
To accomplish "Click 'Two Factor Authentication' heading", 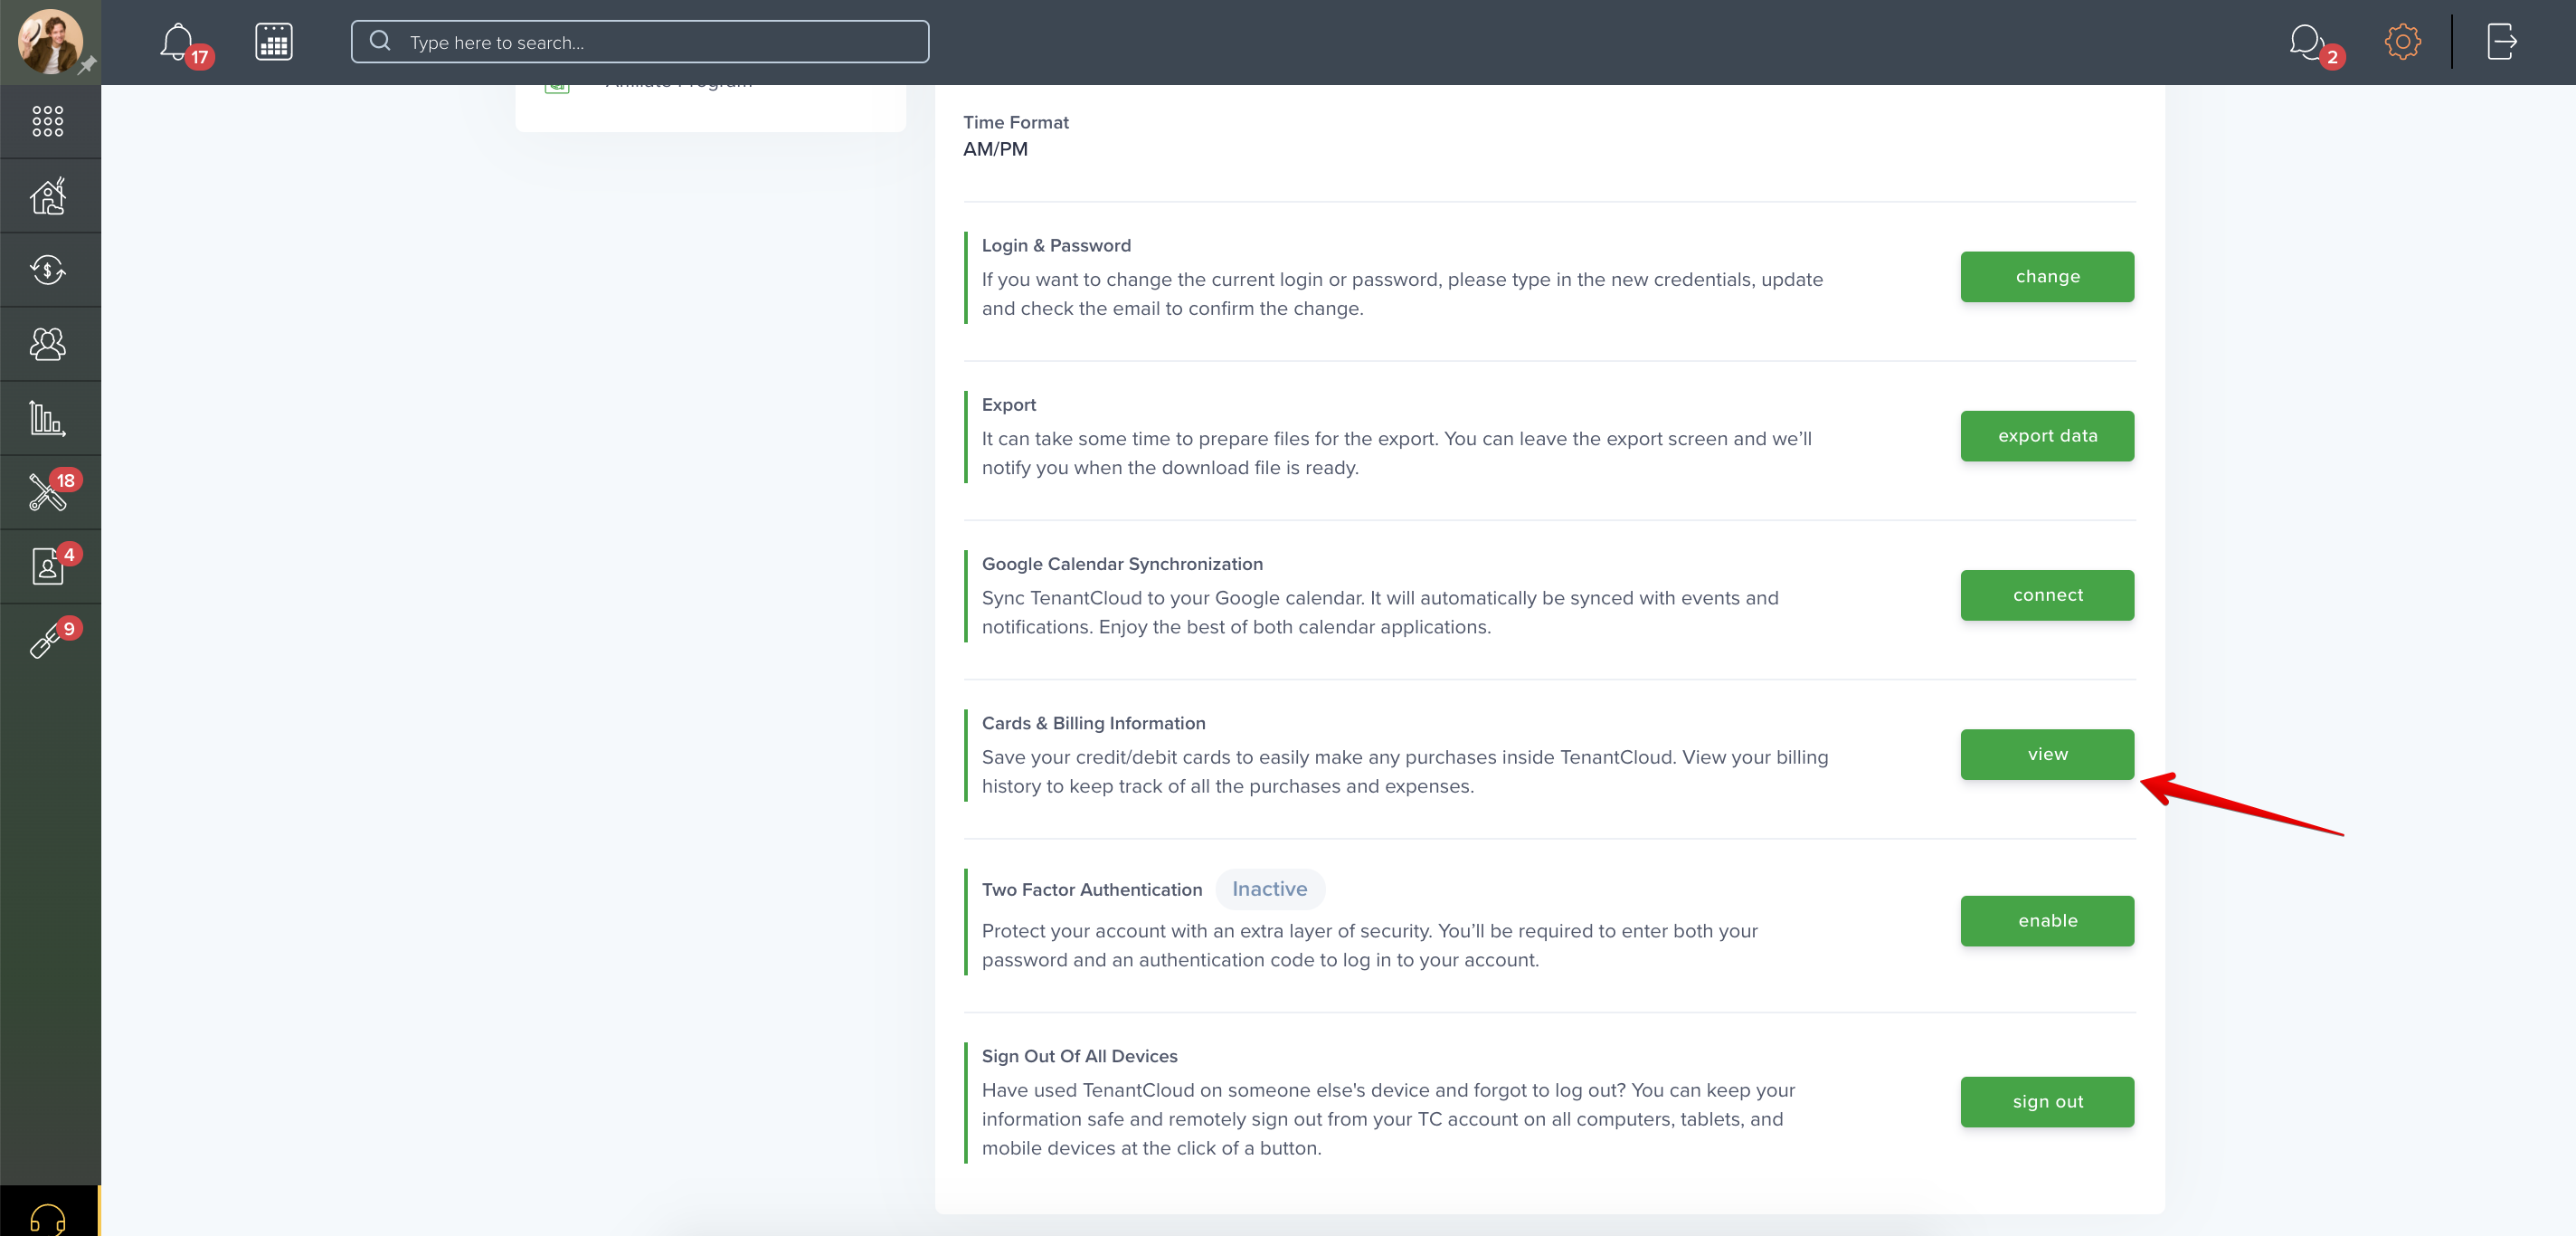I will [x=1092, y=890].
